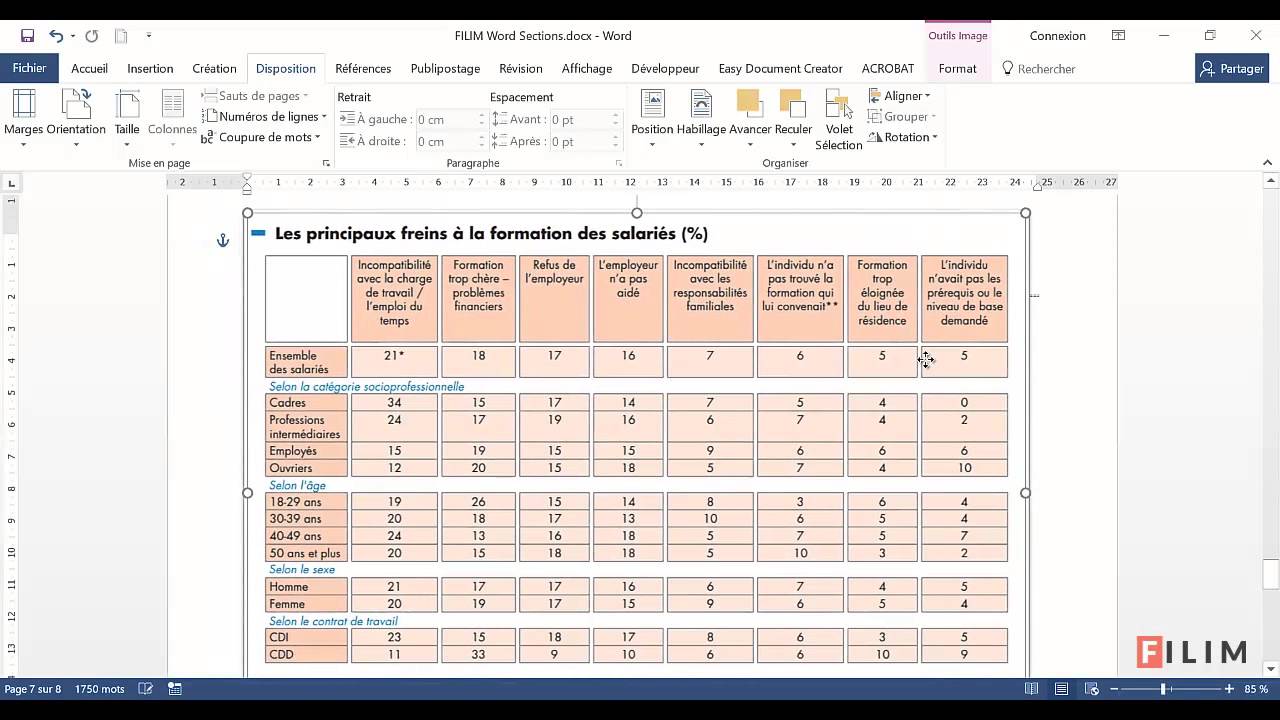Click the spelling proofing status bar icon

(x=146, y=689)
